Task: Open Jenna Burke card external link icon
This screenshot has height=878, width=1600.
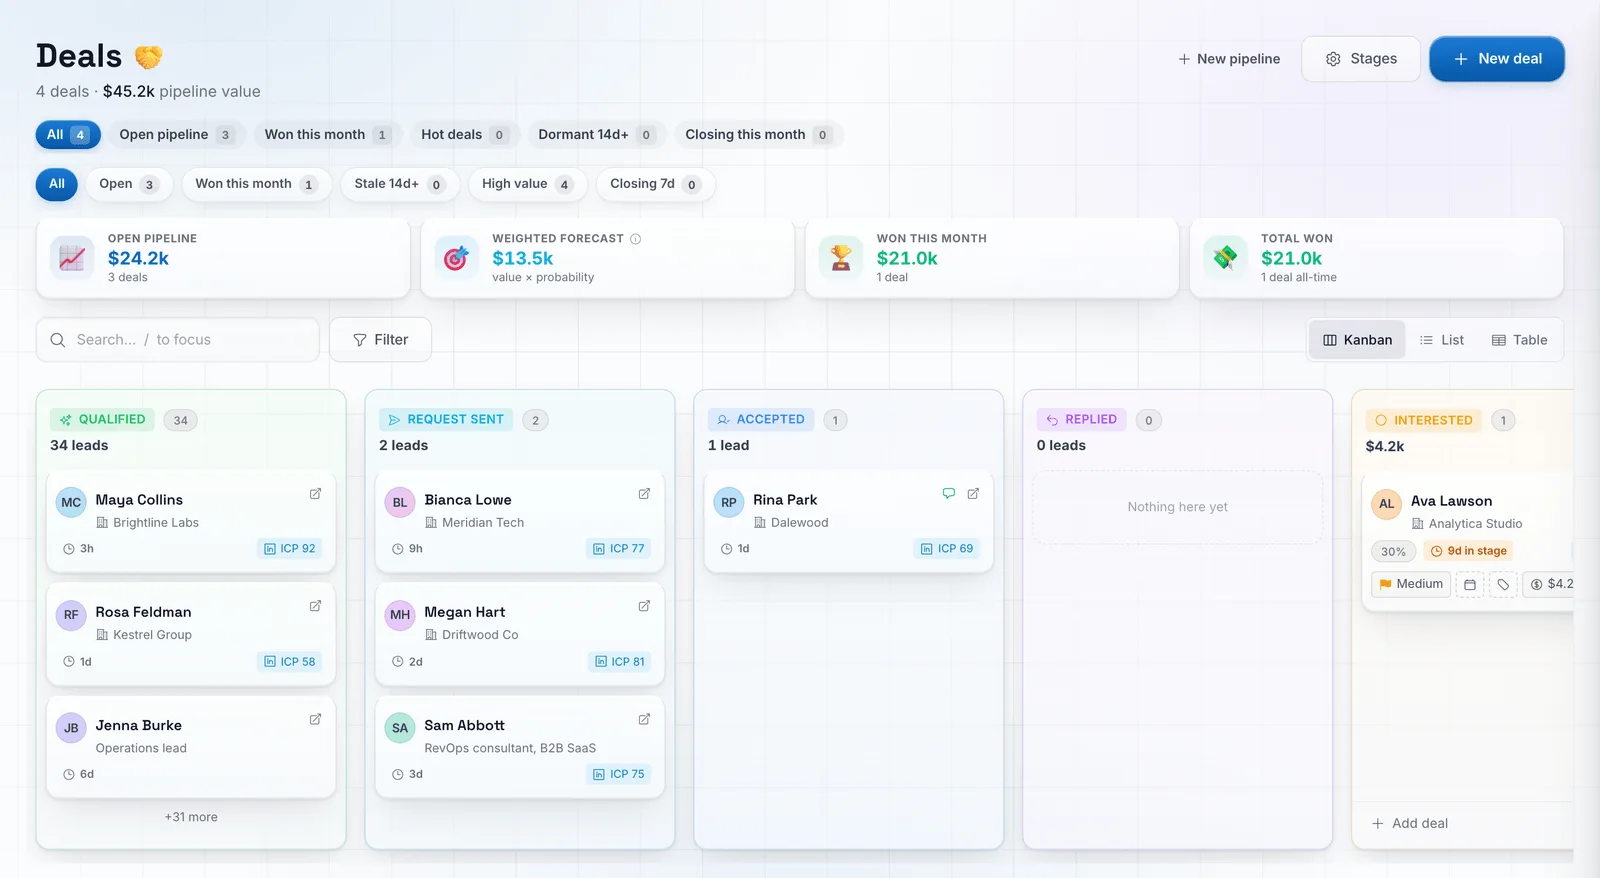Action: point(315,719)
